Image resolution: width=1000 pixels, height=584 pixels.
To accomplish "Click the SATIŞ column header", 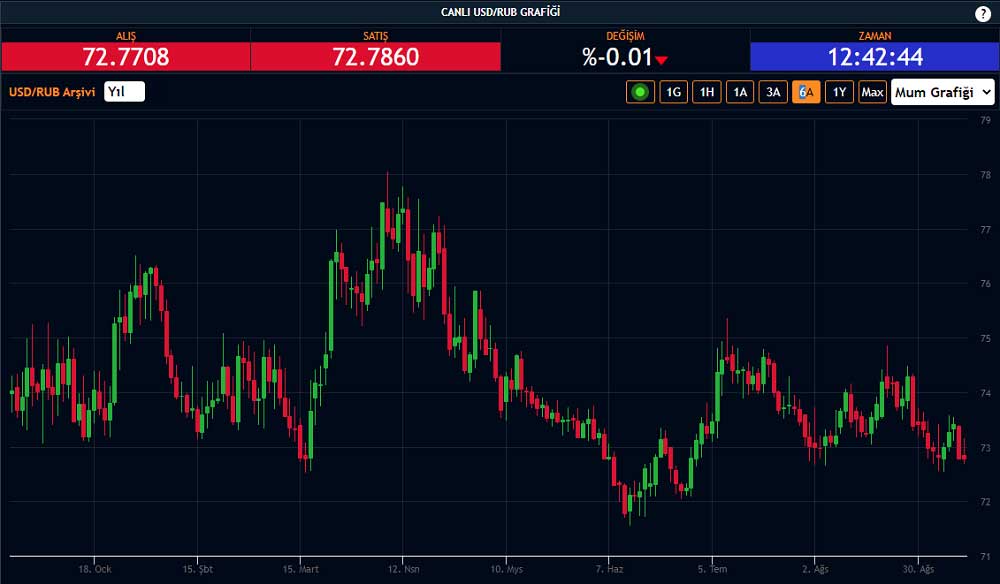I will click(x=376, y=36).
